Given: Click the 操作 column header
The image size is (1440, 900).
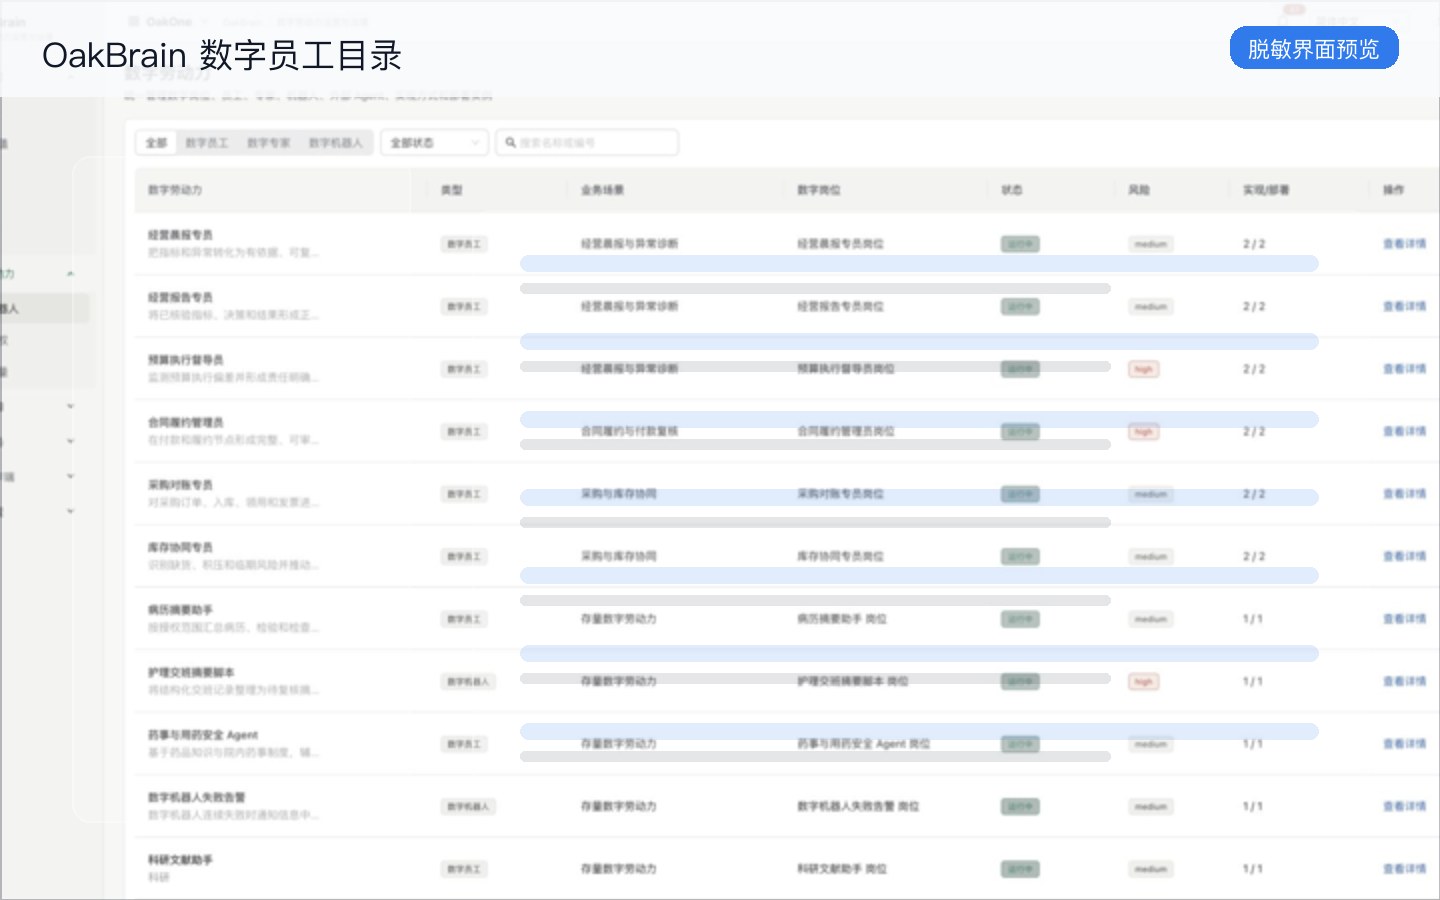Looking at the screenshot, I should [1394, 190].
